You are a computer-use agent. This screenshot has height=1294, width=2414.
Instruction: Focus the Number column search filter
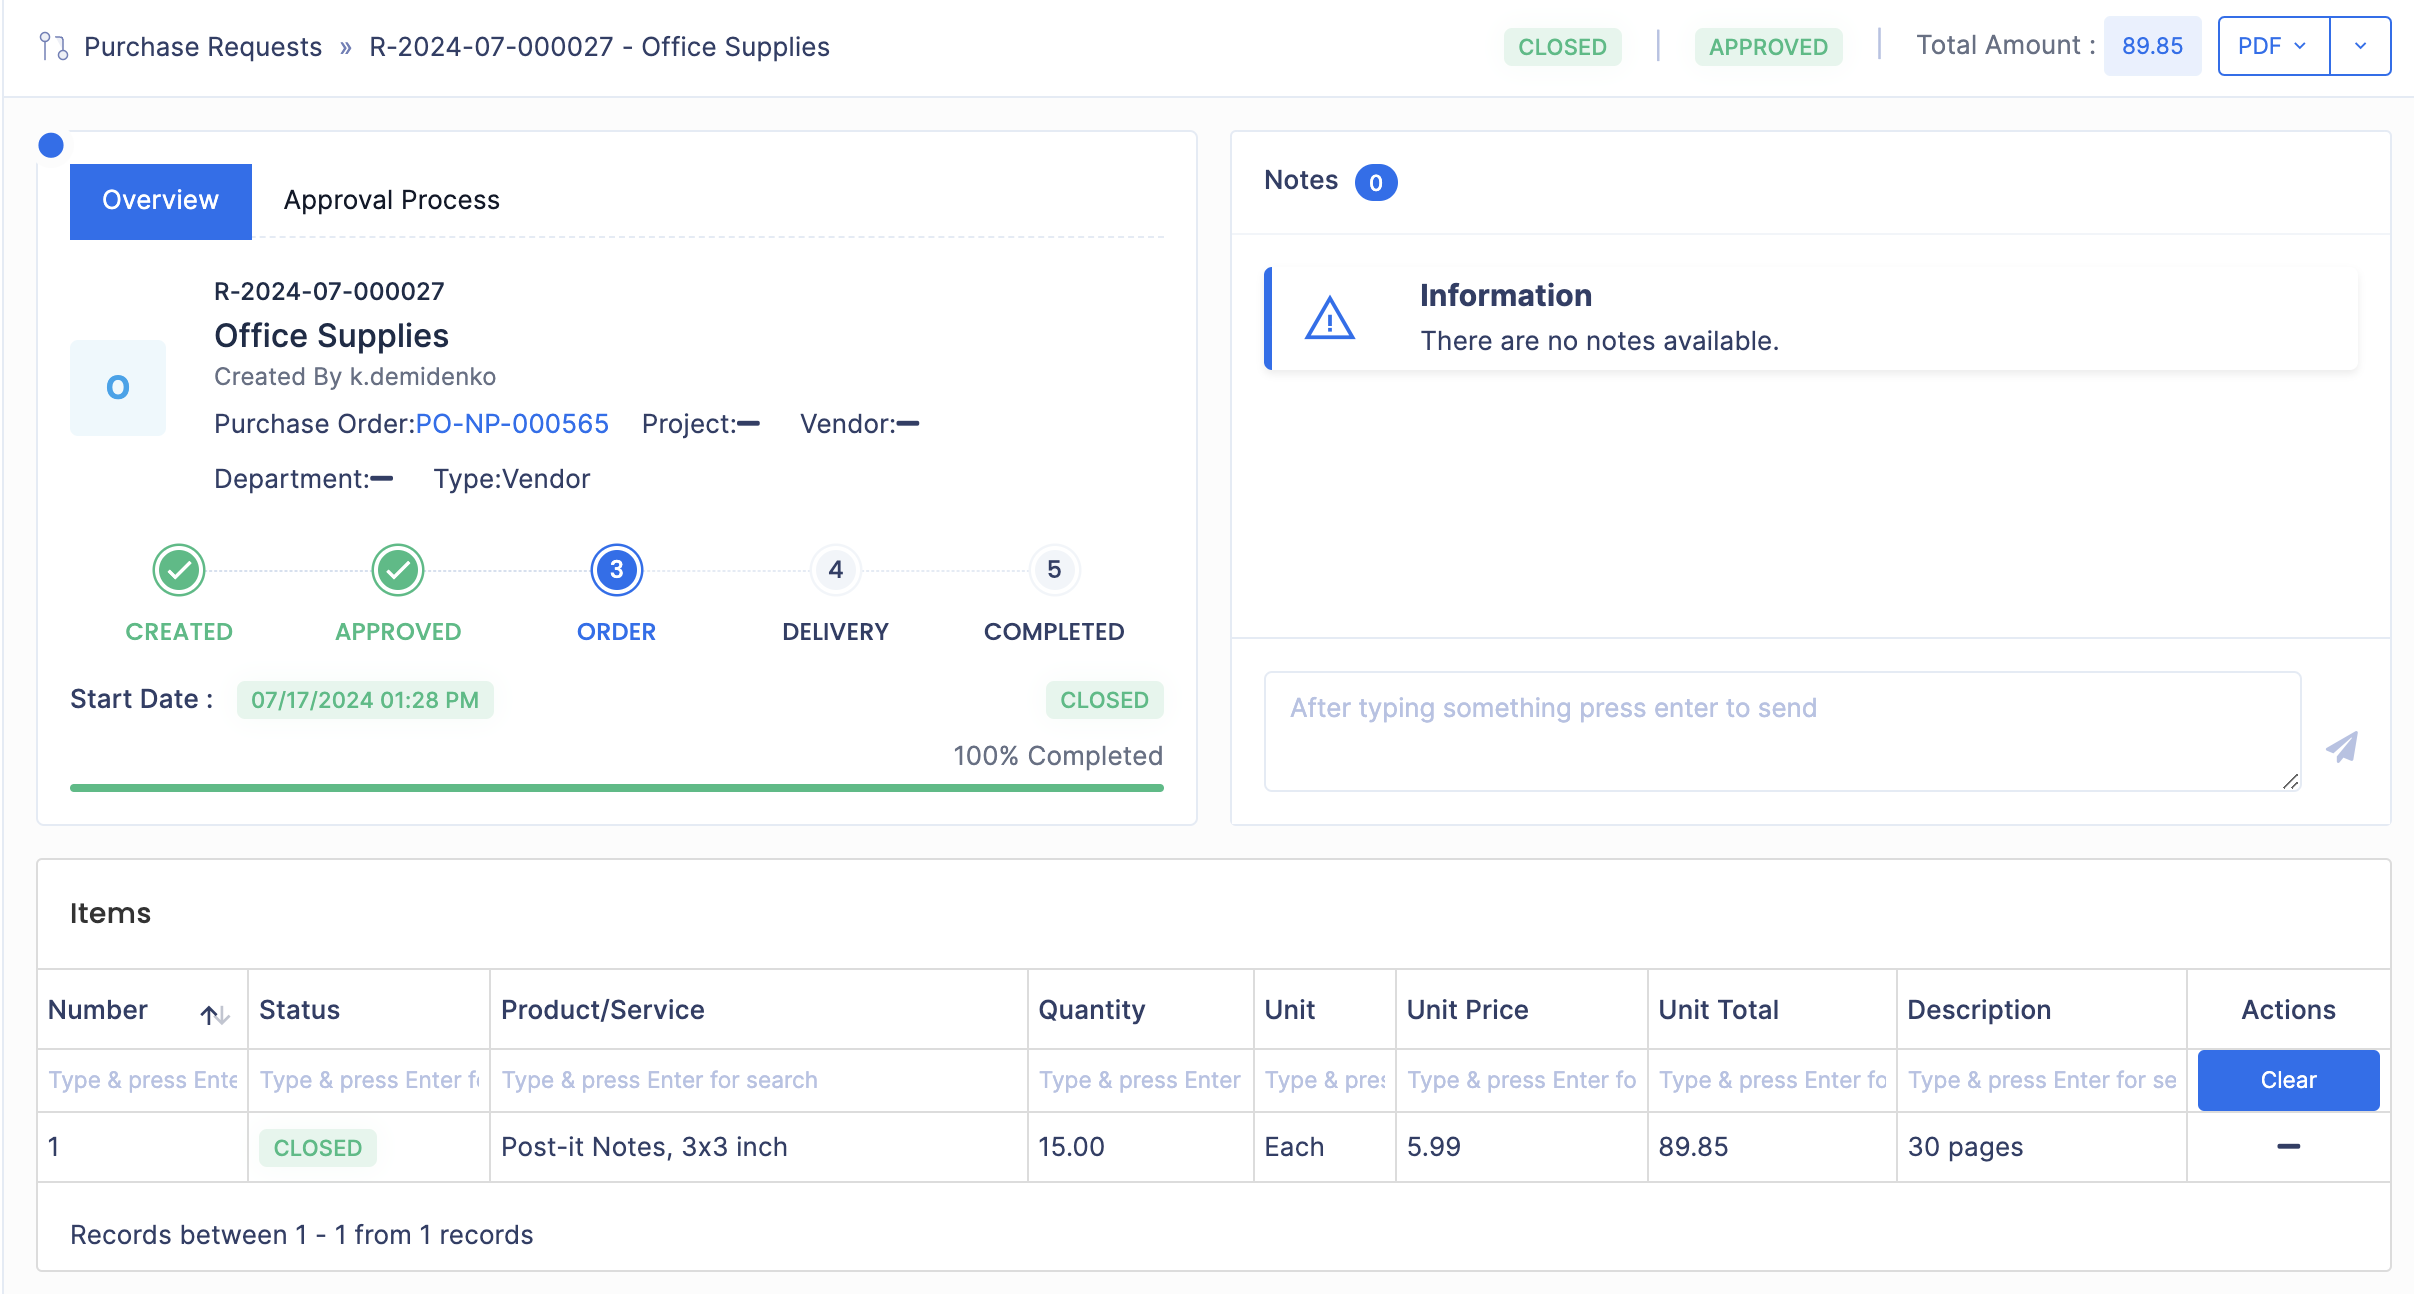[143, 1080]
